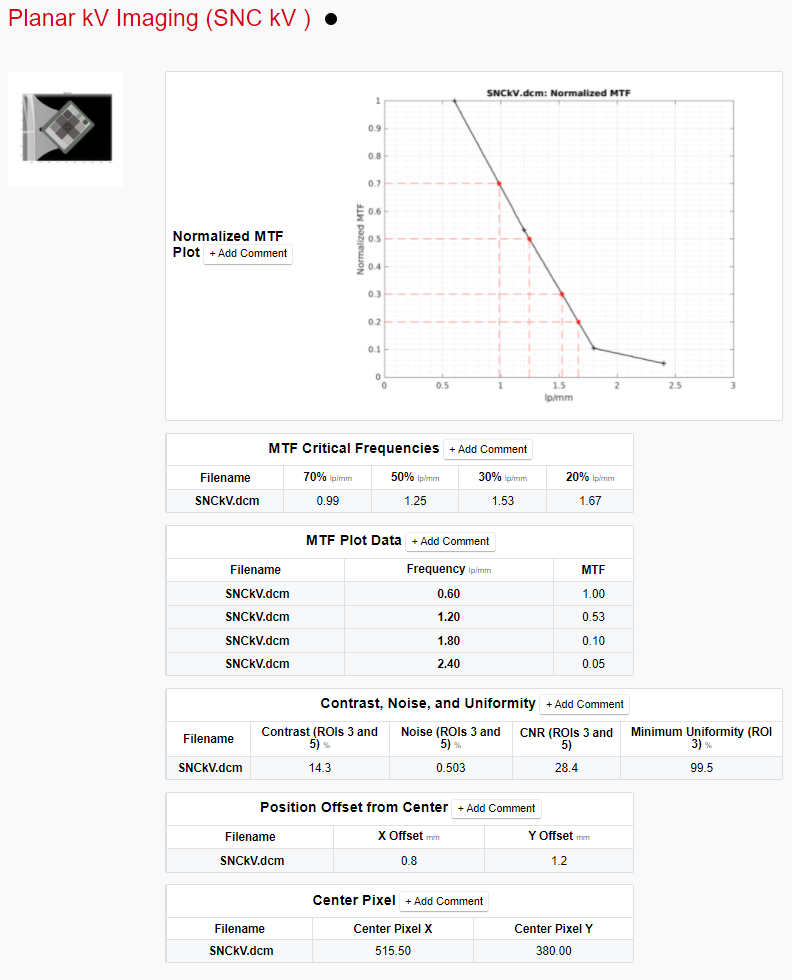
Task: Select the CNR (ROIs 3 and 5) column header
Action: click(566, 738)
